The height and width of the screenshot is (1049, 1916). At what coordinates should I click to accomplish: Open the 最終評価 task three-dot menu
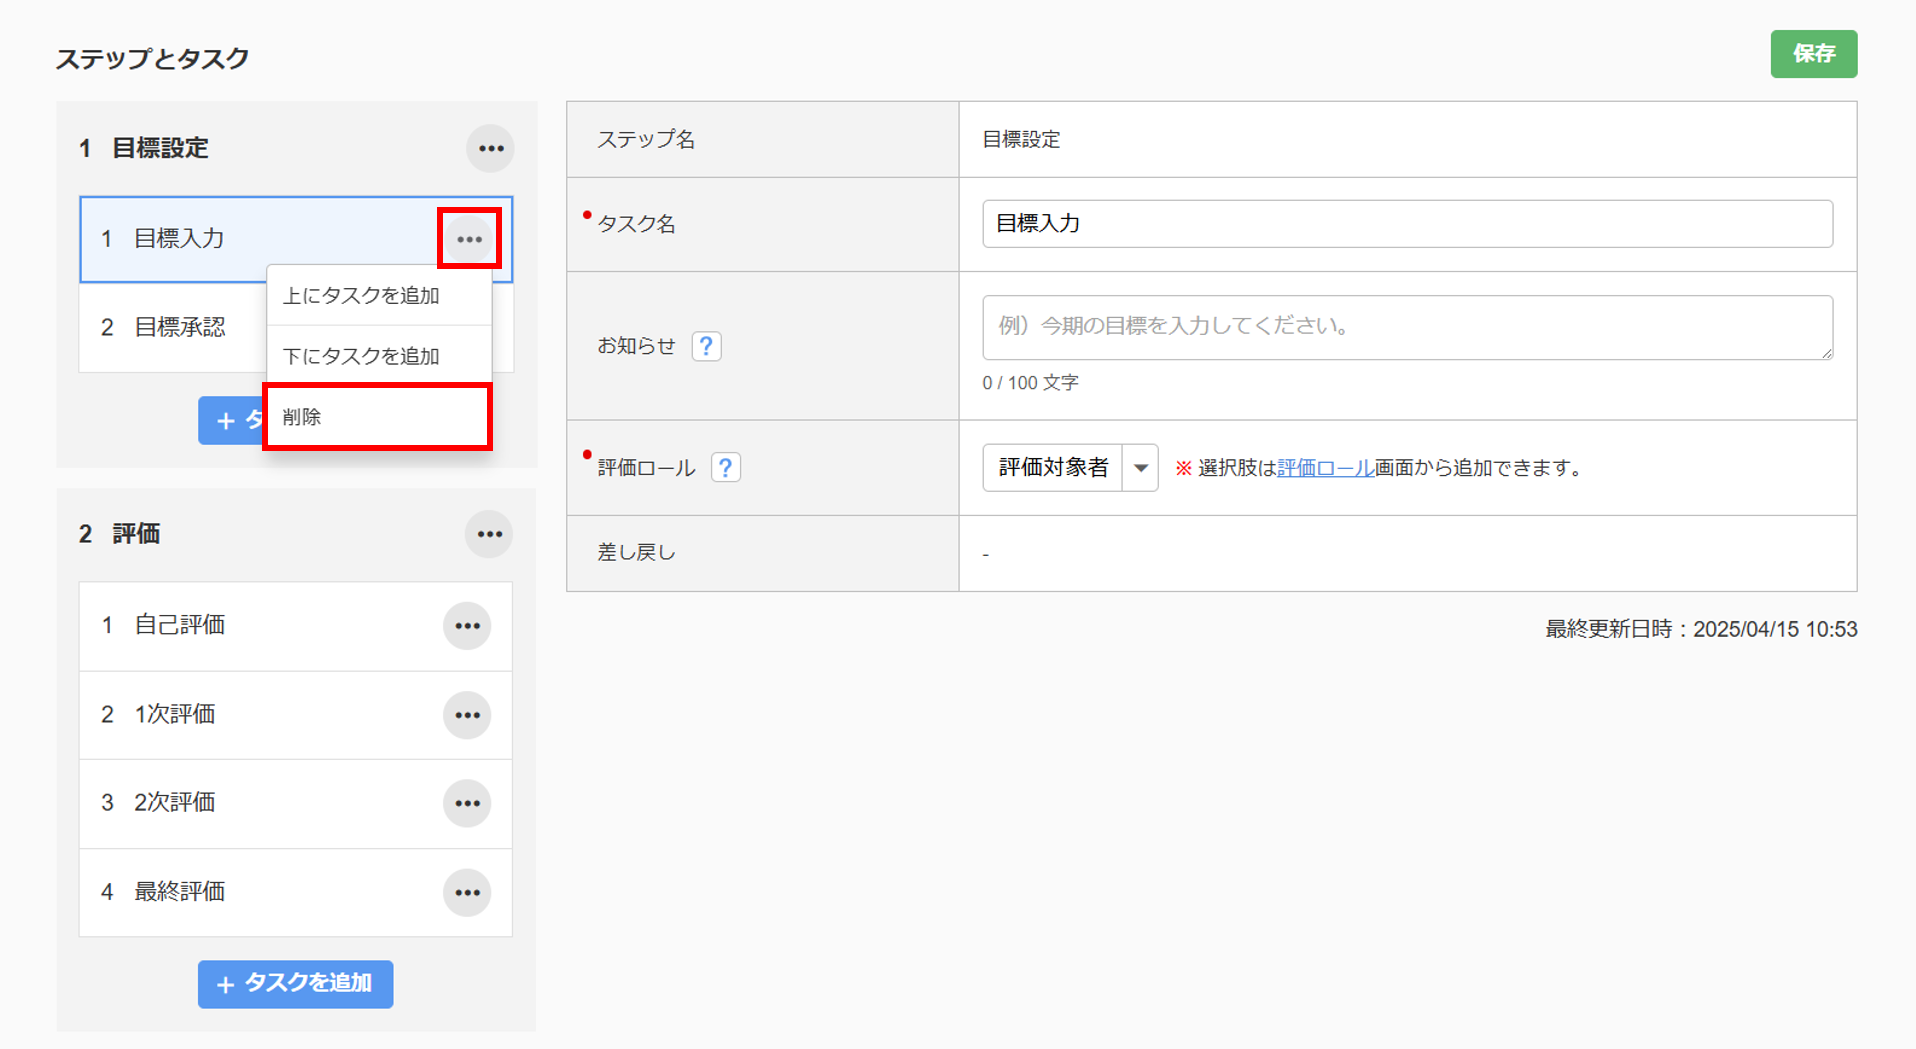pyautogui.click(x=467, y=892)
